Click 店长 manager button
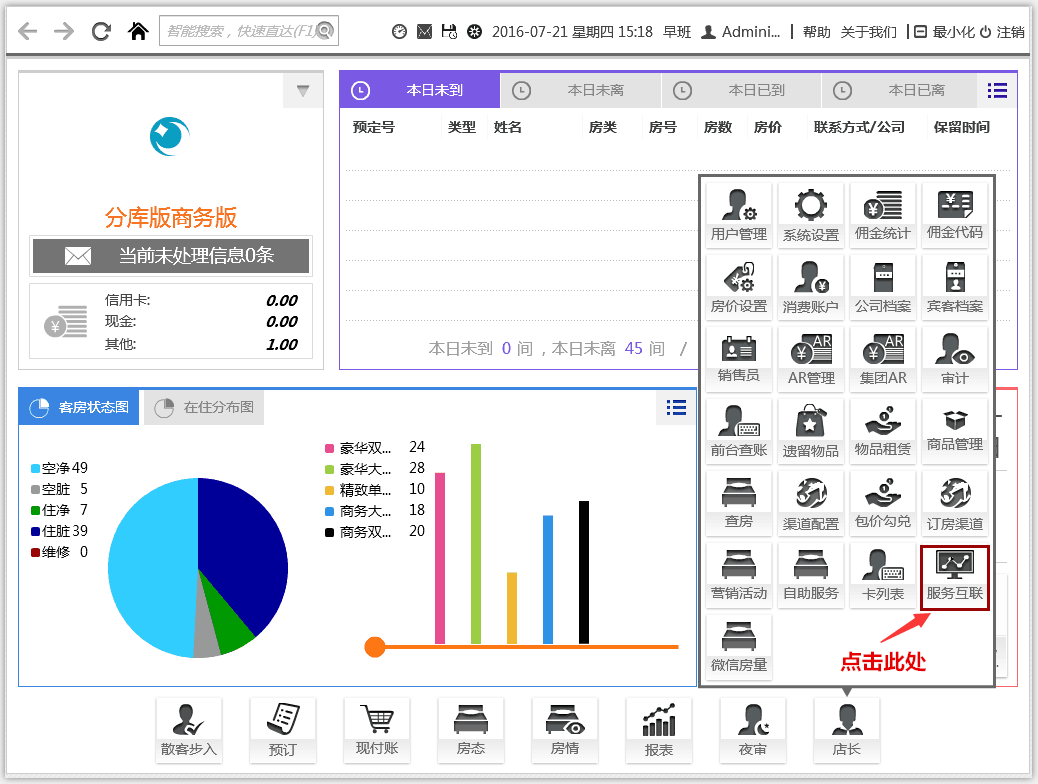This screenshot has height=784, width=1038. (x=847, y=730)
